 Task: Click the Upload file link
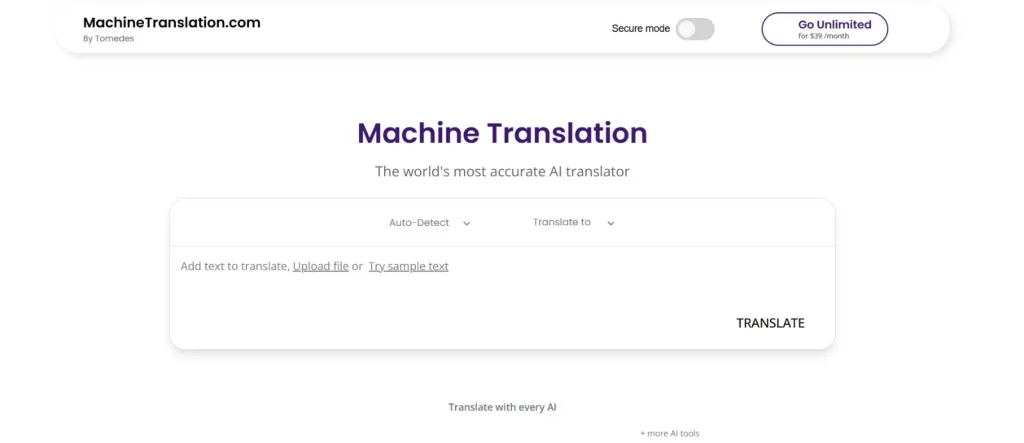pos(321,266)
